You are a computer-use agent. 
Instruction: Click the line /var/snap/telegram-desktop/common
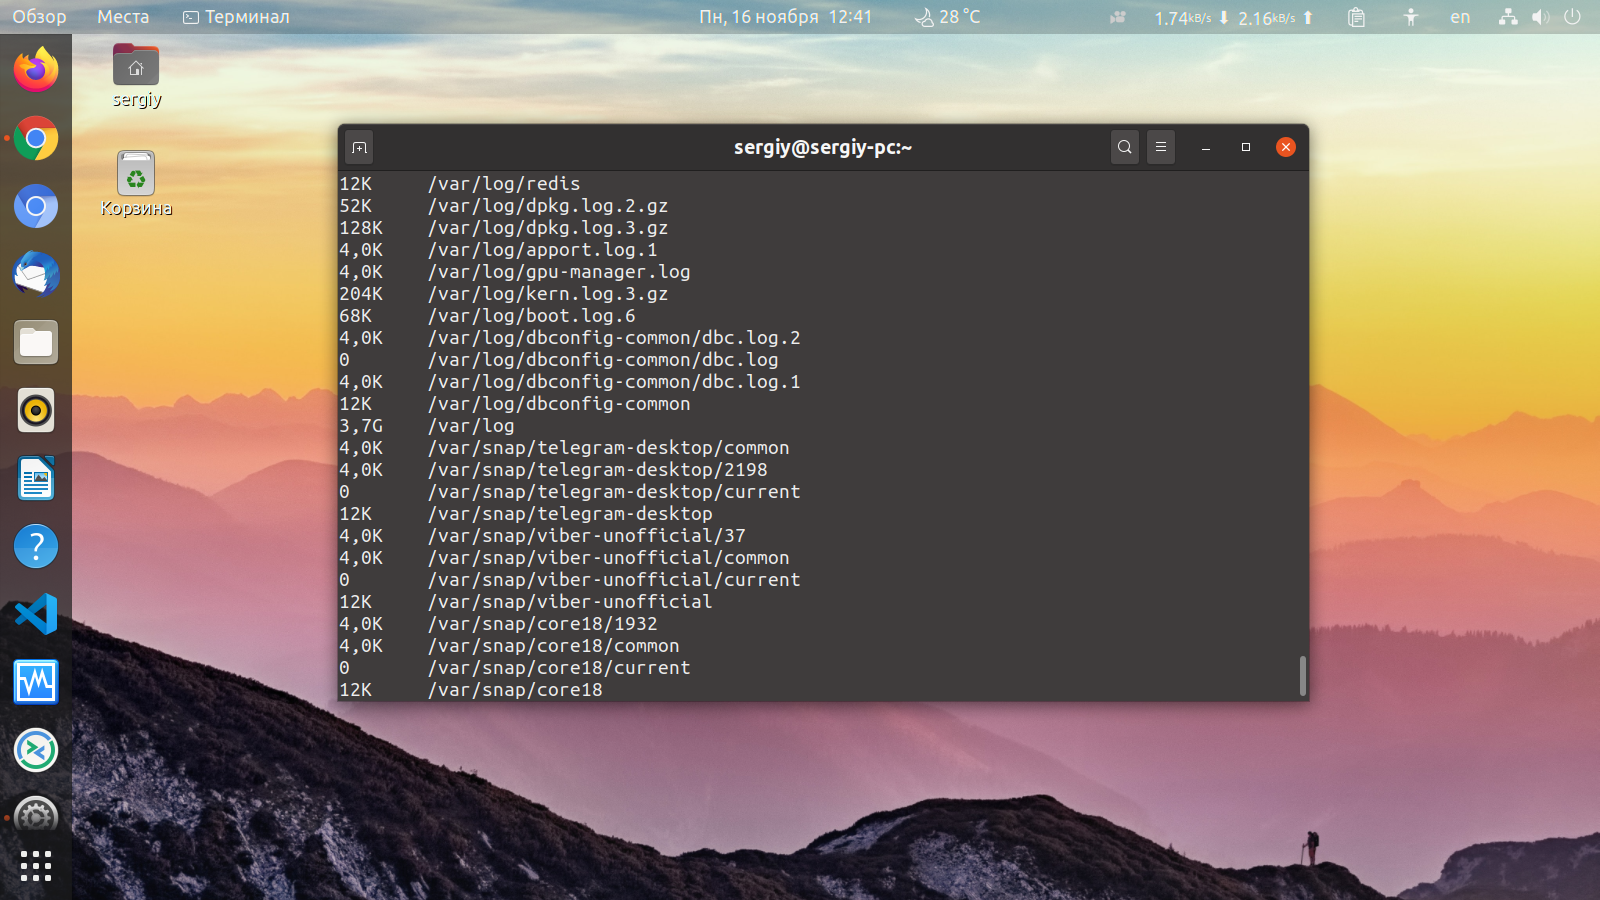609,448
